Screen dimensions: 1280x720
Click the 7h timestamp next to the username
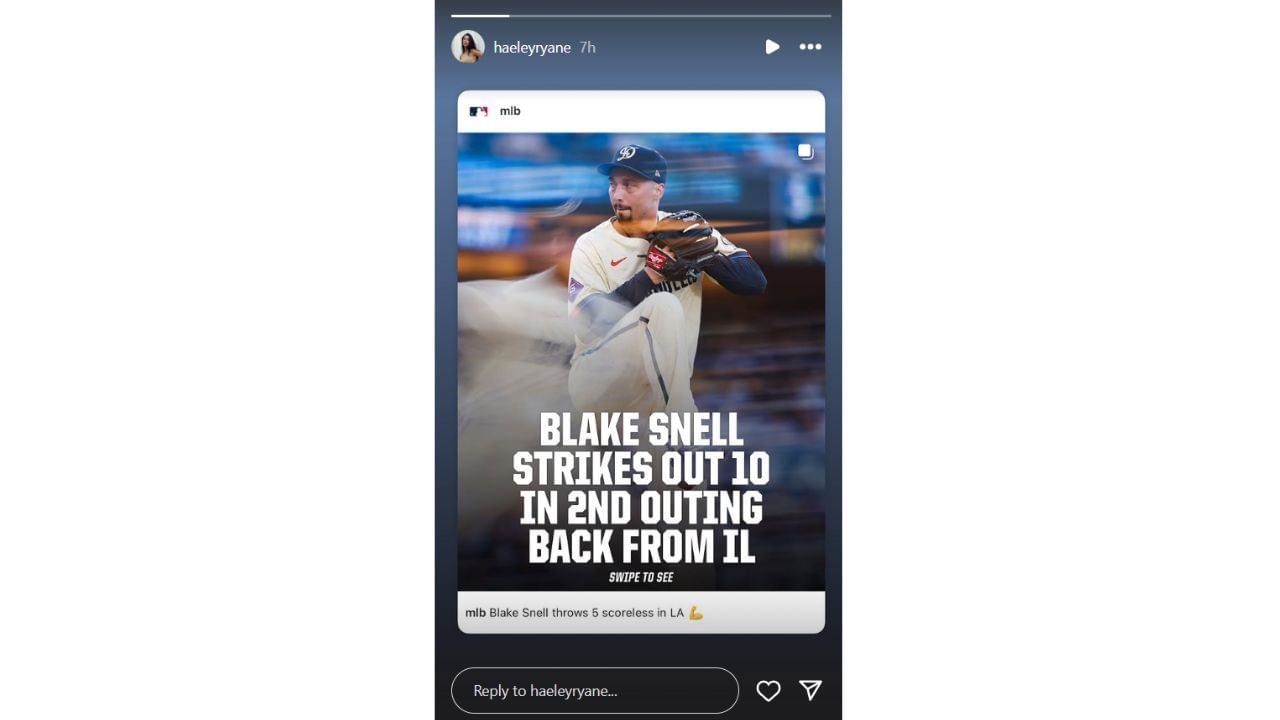tap(588, 47)
